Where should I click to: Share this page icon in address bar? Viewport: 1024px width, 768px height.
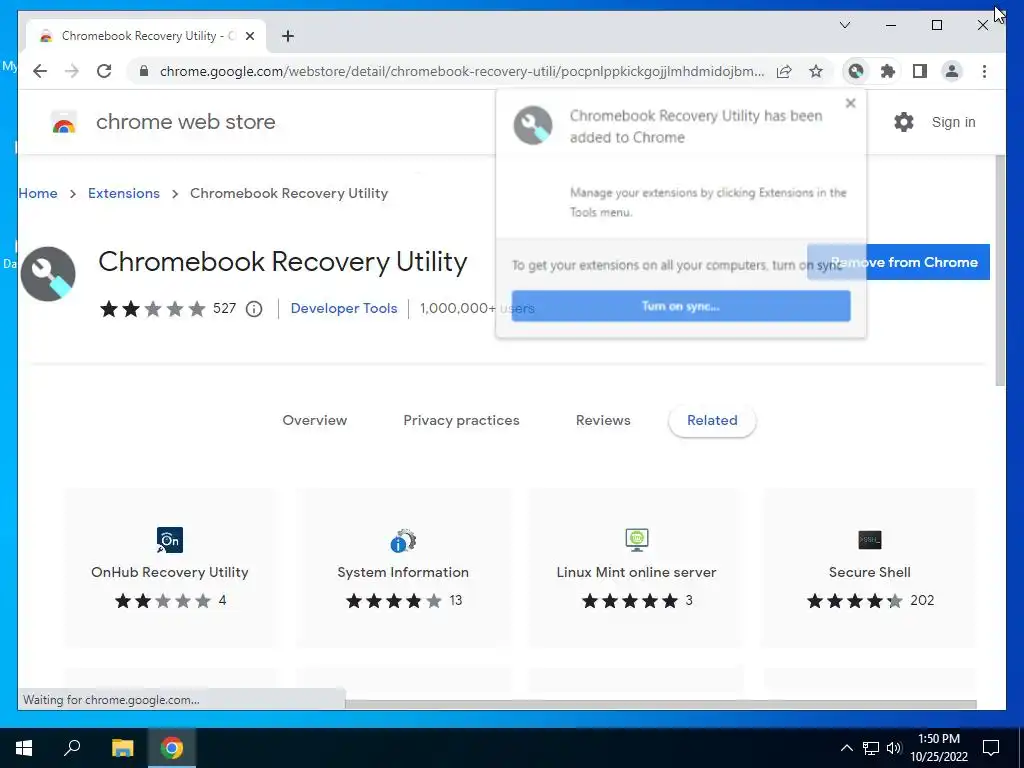point(784,71)
